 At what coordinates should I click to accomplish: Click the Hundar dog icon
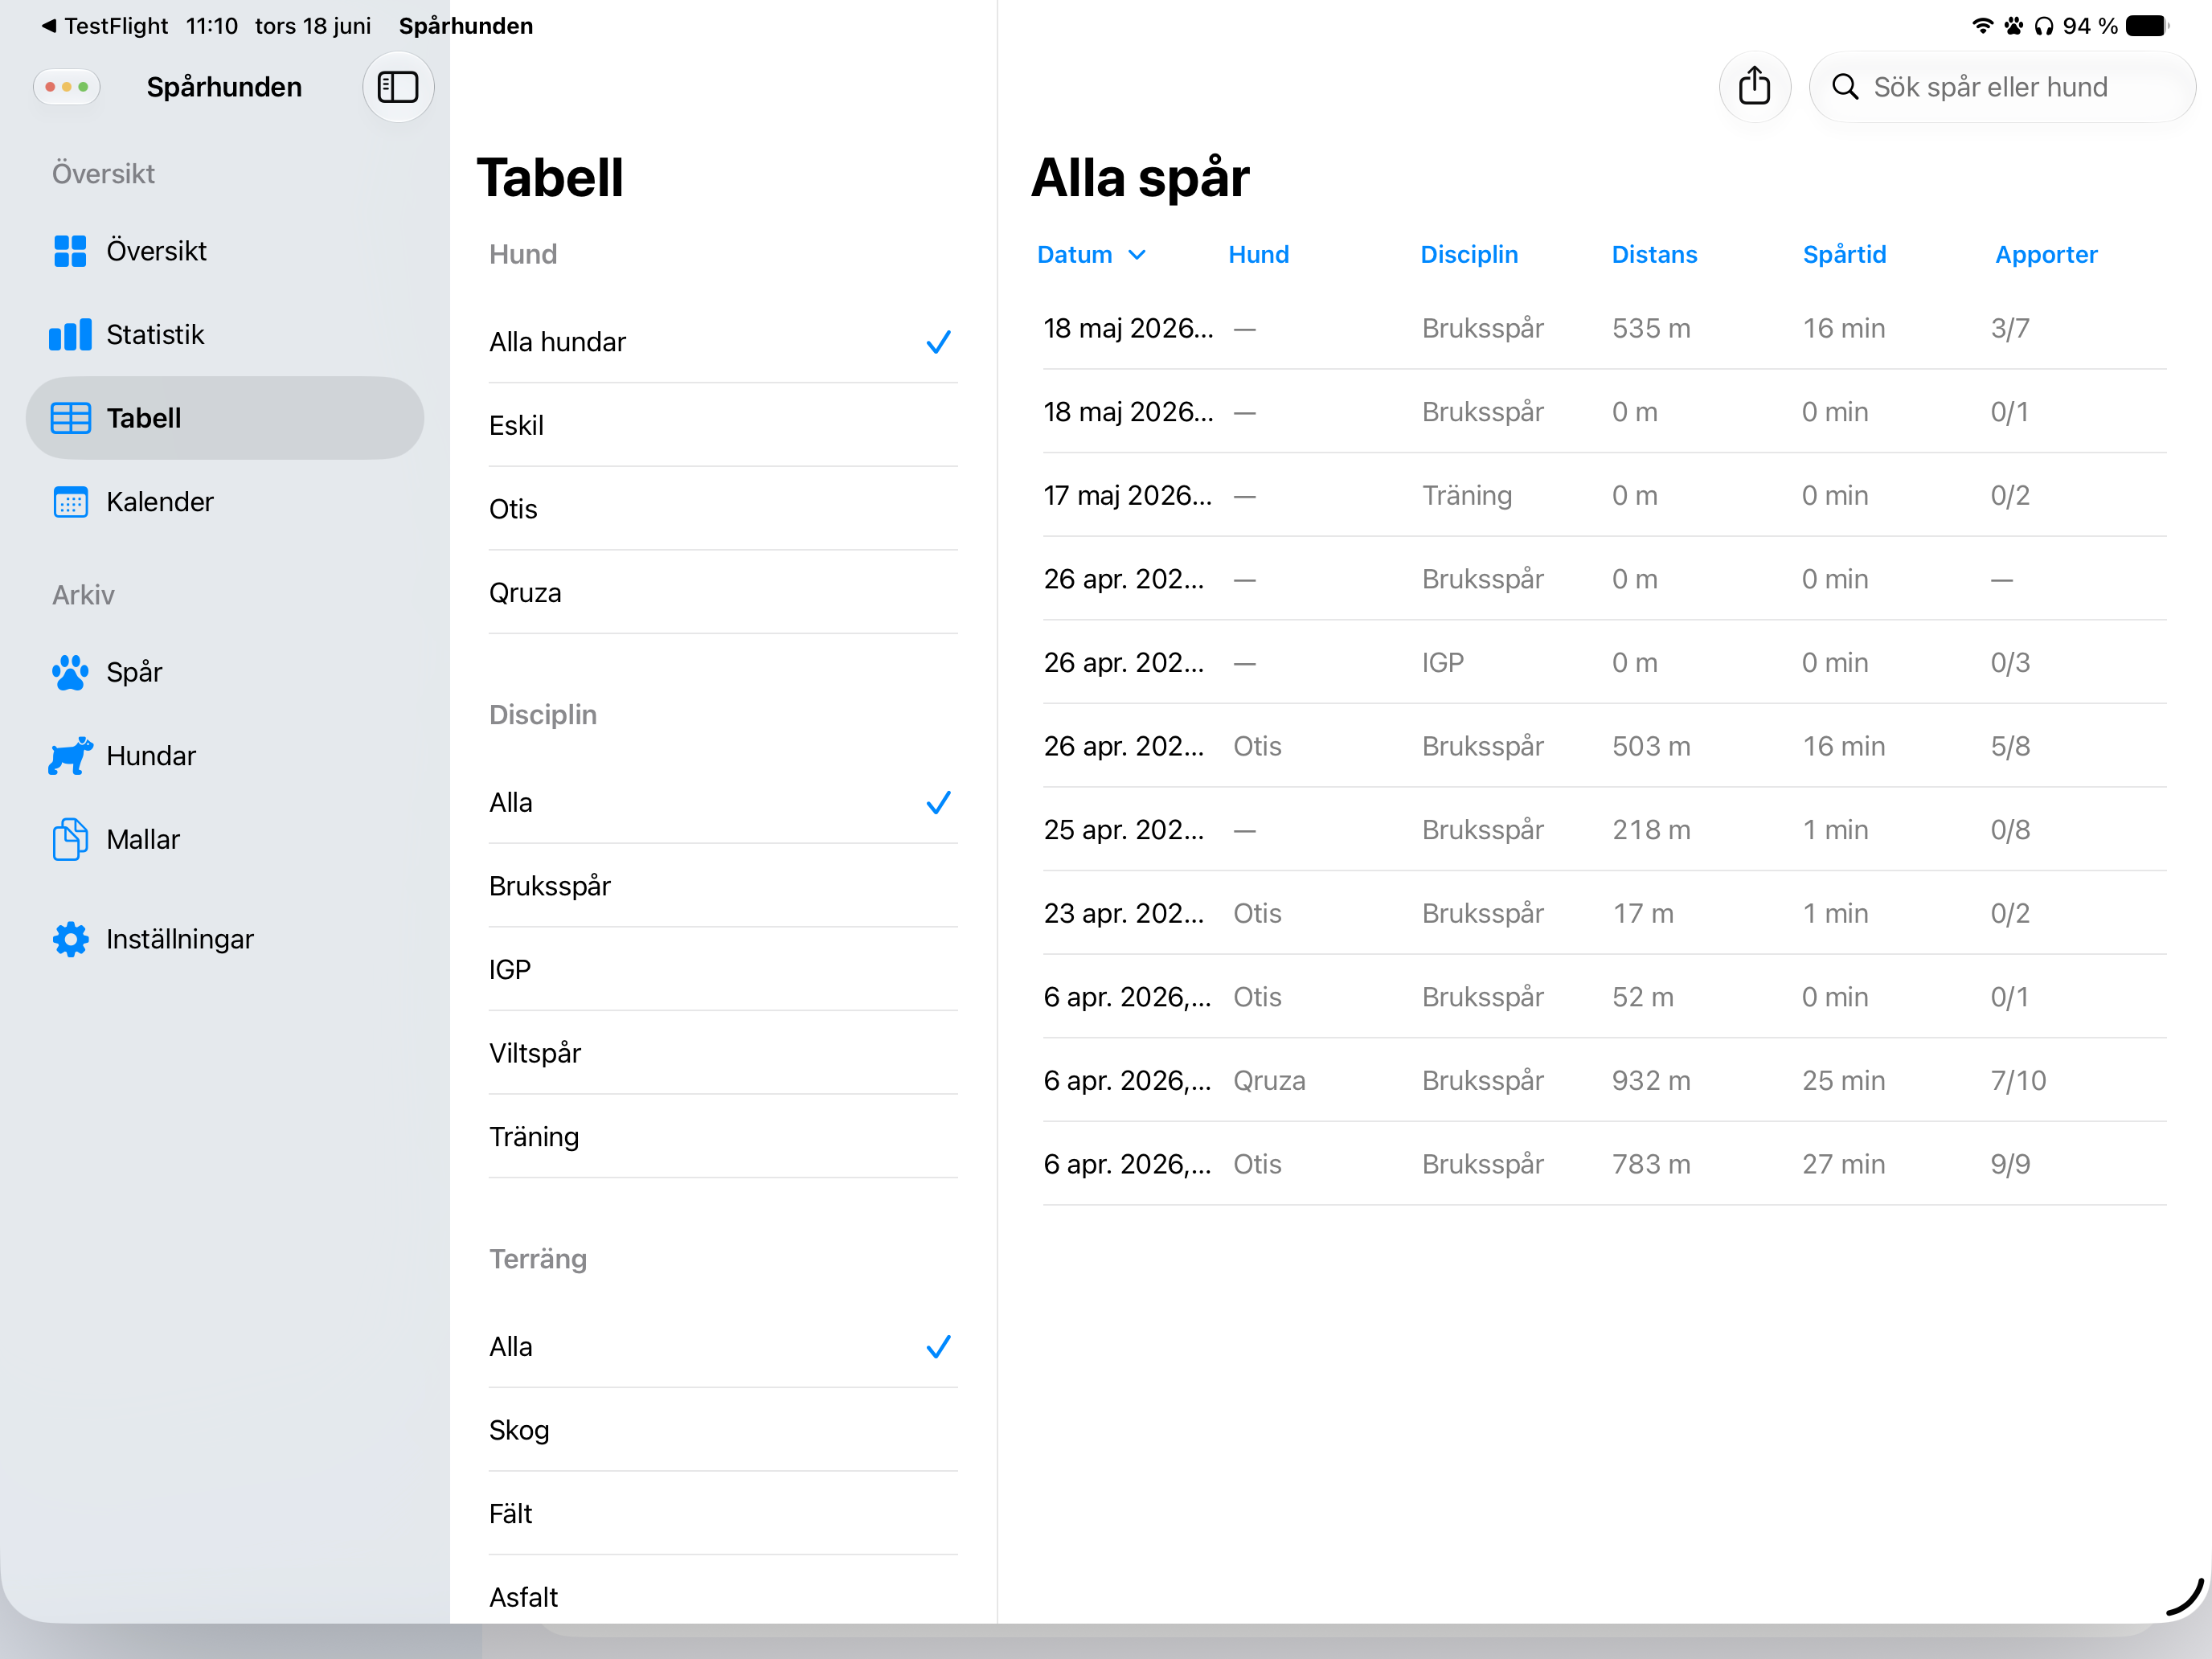click(x=70, y=756)
